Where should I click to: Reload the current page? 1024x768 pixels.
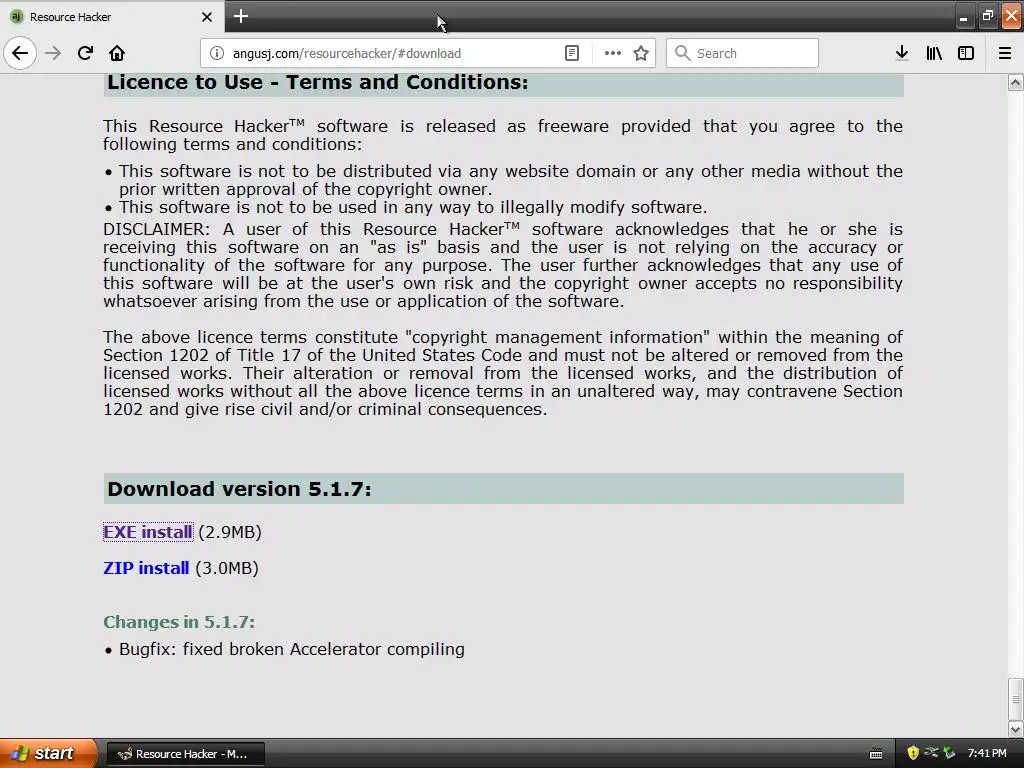pos(85,53)
